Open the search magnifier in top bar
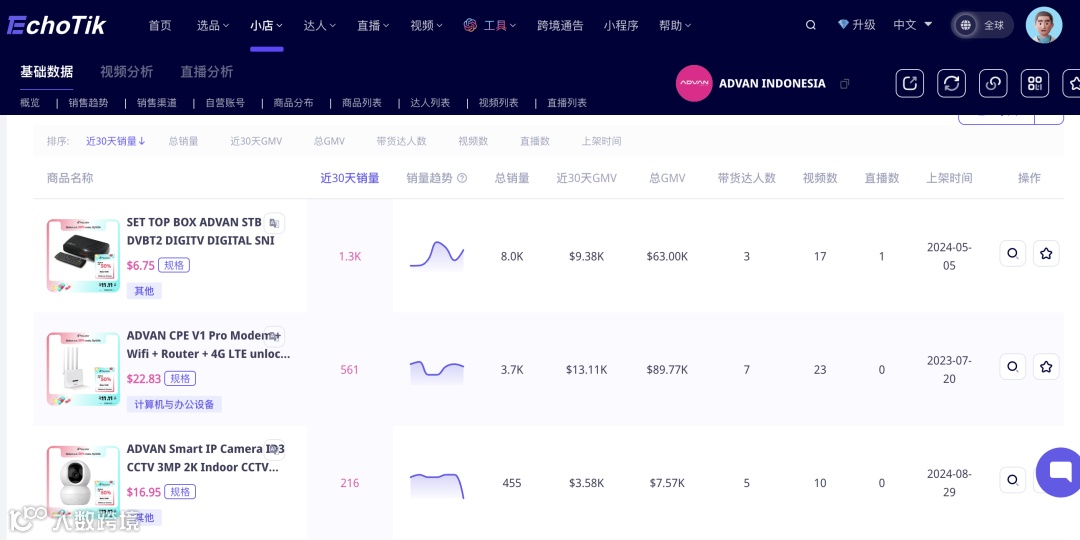The height and width of the screenshot is (540, 1080). pos(811,25)
